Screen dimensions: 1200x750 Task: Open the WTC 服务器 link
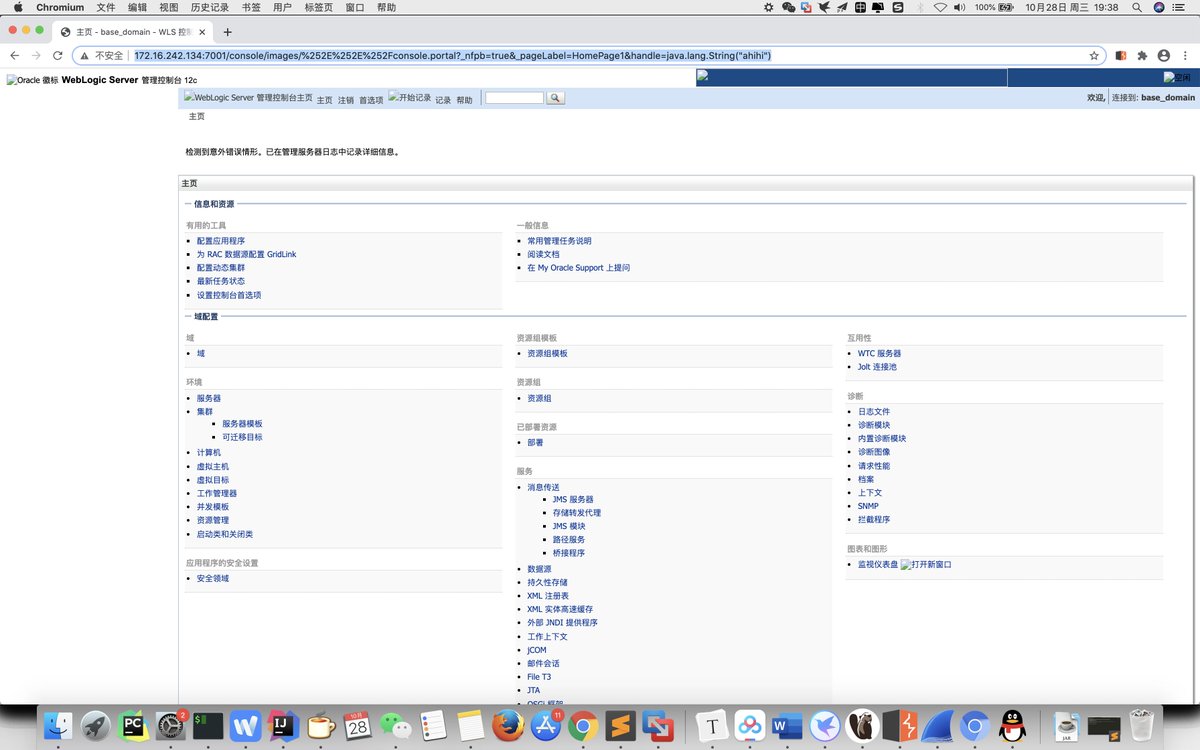pos(879,353)
